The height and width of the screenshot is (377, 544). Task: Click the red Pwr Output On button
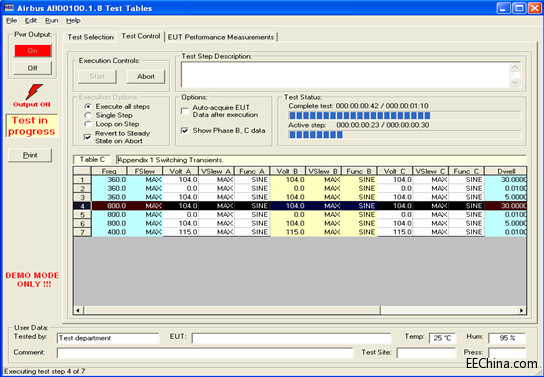(33, 51)
